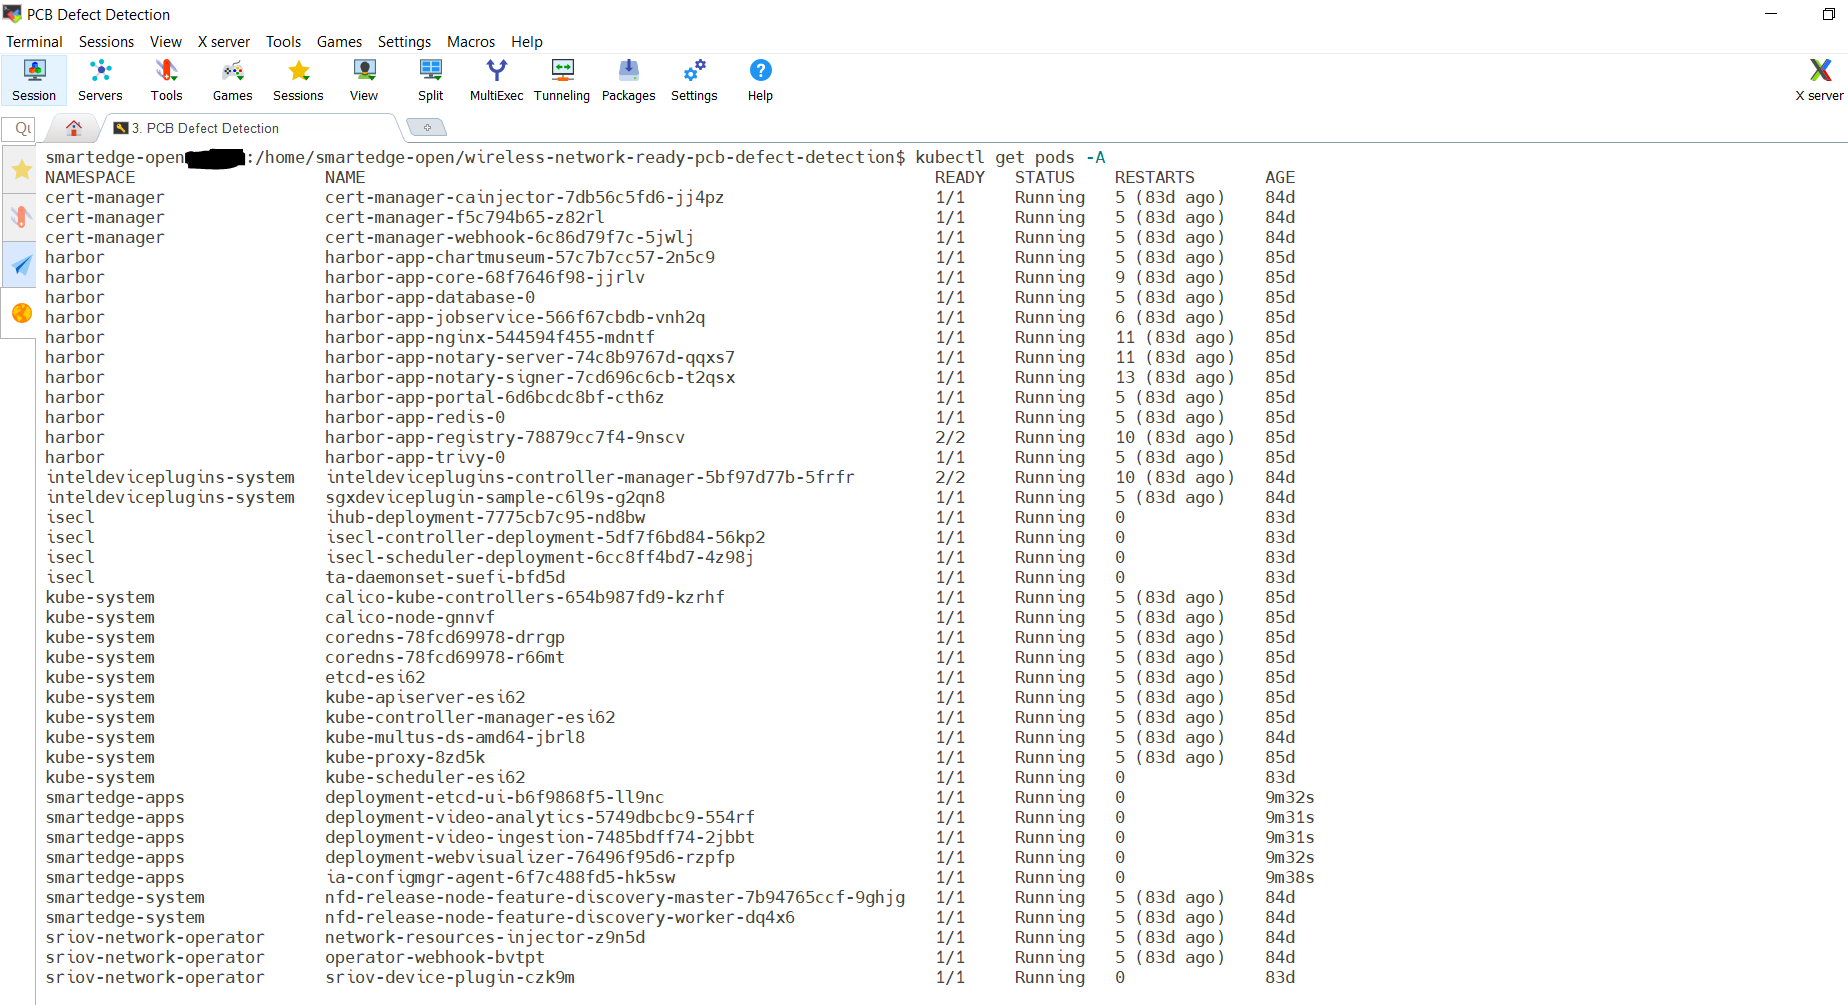Open the Tunneling toolbar icon

click(x=562, y=80)
